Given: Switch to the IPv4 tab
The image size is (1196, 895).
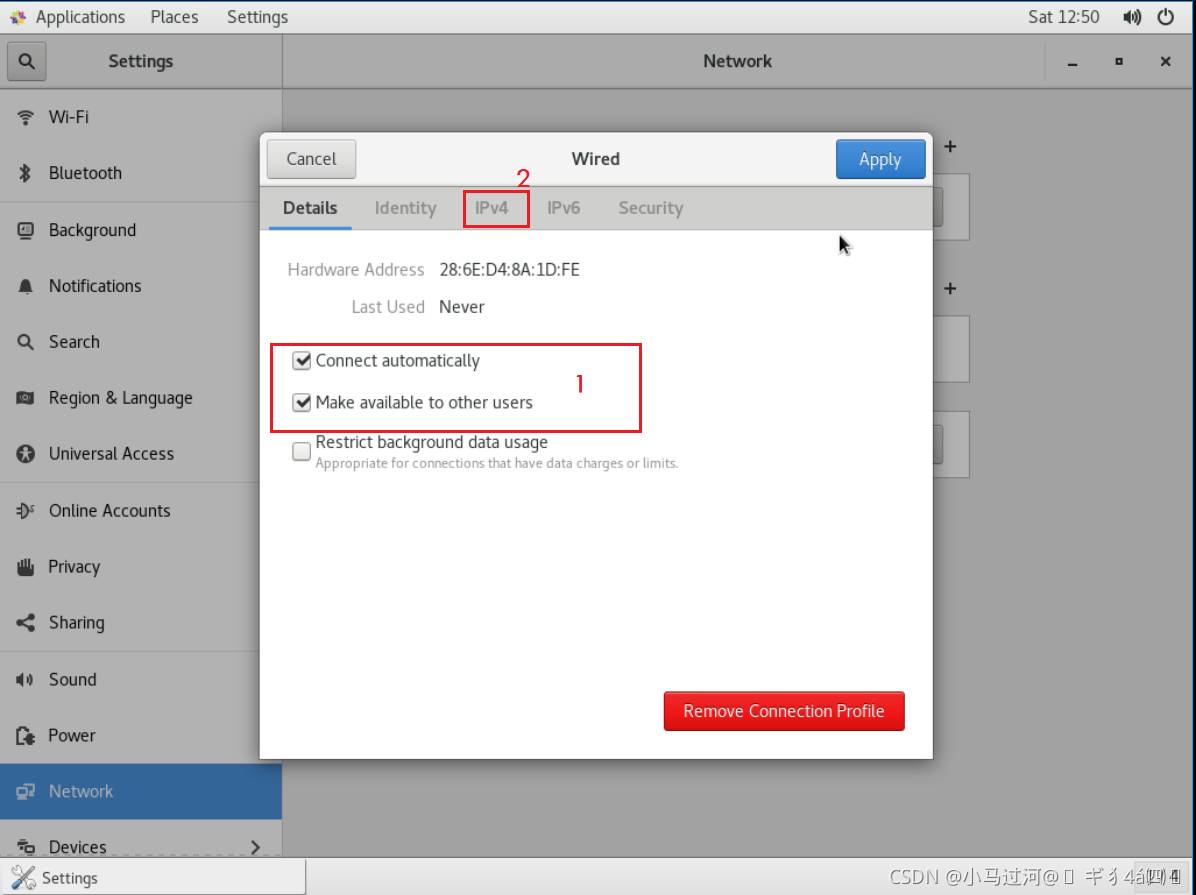Looking at the screenshot, I should (492, 208).
